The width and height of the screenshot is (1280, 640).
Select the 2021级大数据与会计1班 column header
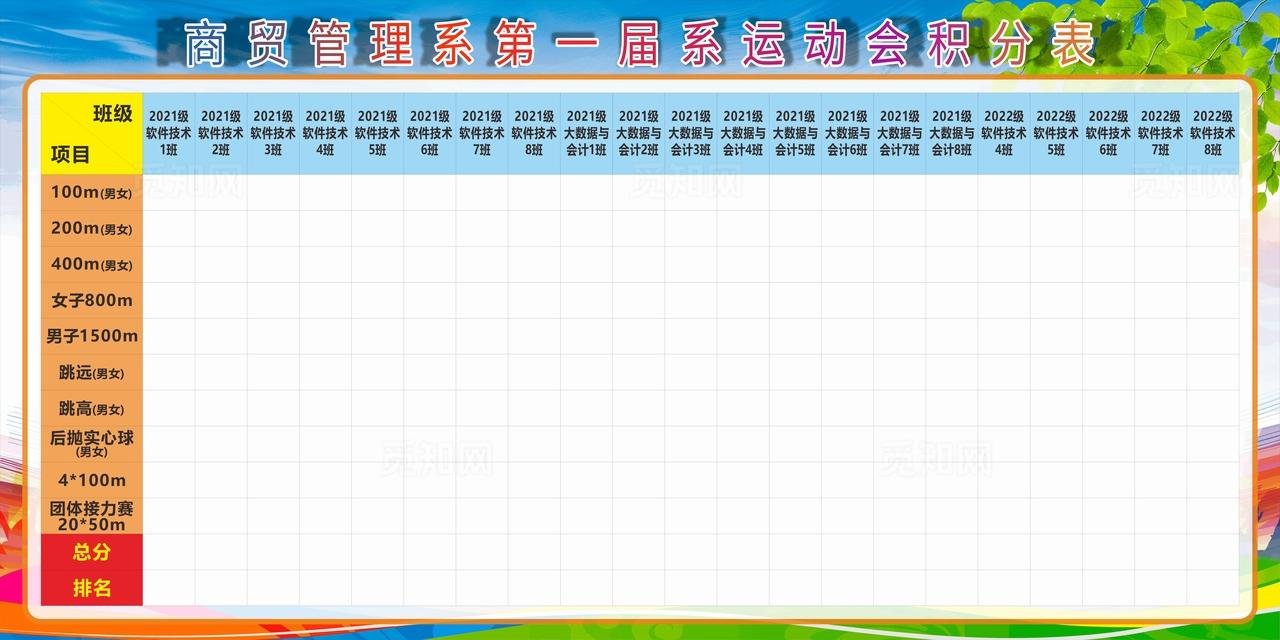pyautogui.click(x=586, y=131)
